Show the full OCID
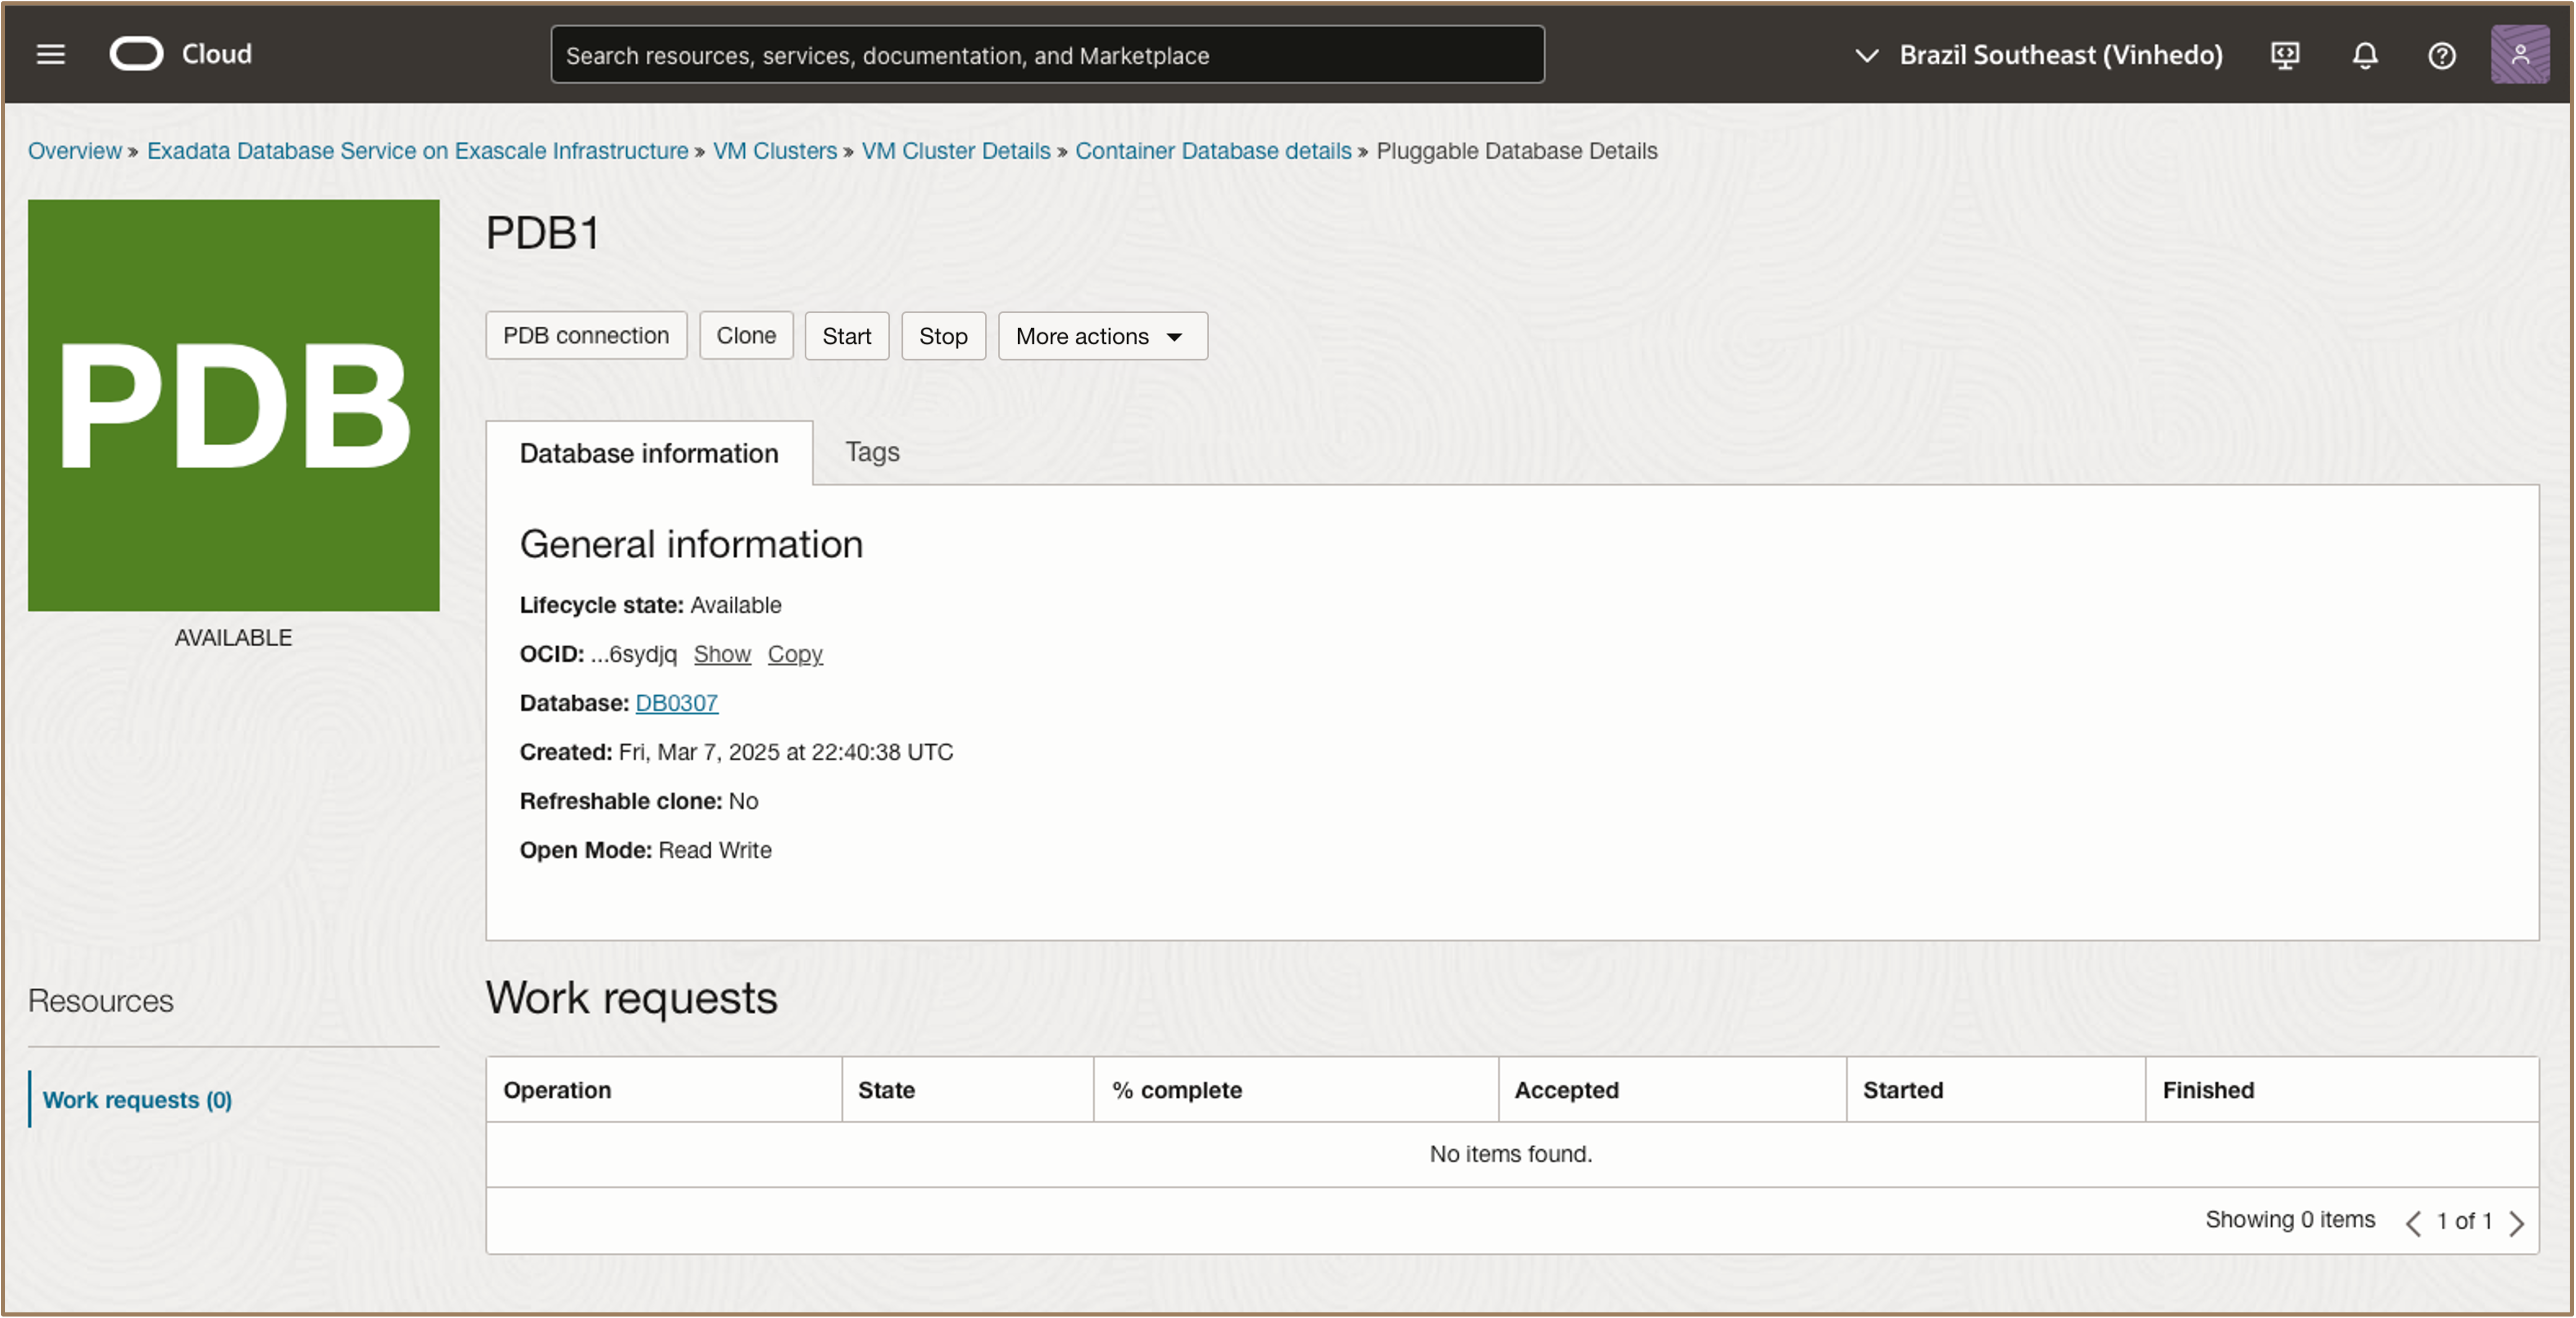Viewport: 2576px width, 1318px height. click(x=722, y=654)
